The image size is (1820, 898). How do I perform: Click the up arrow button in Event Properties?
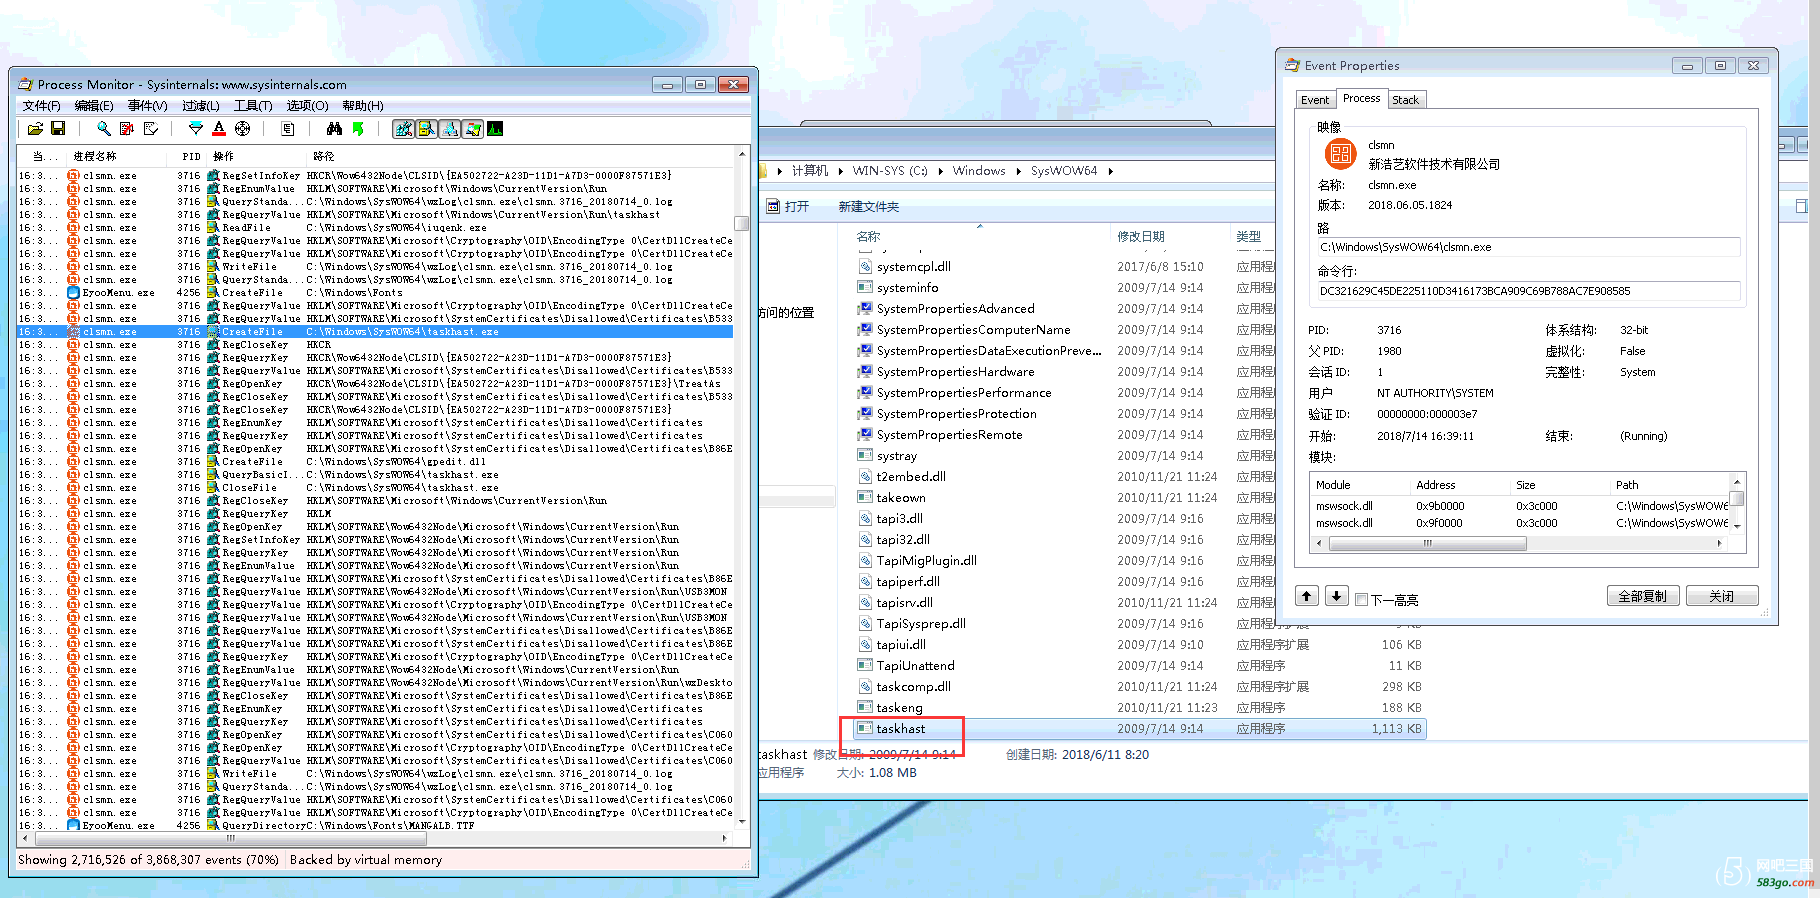click(1307, 596)
